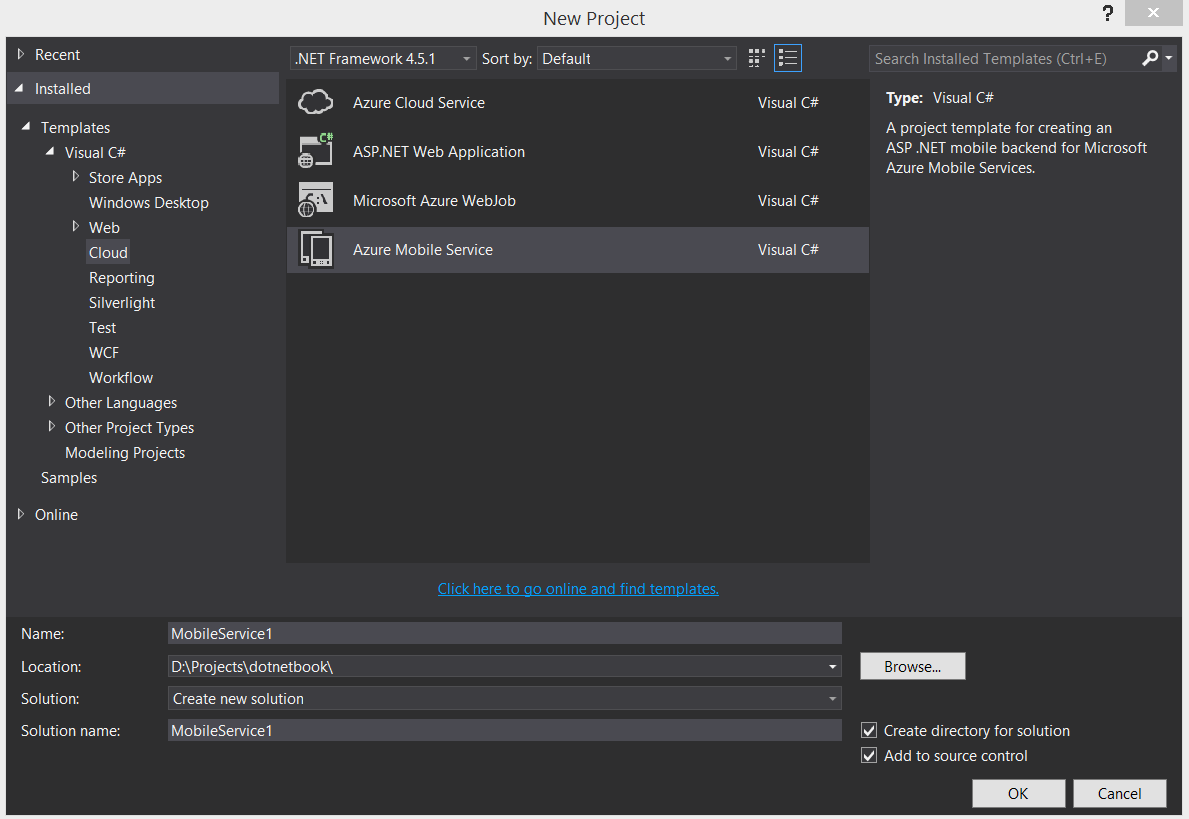Close the New Project dialog

coord(1153,13)
